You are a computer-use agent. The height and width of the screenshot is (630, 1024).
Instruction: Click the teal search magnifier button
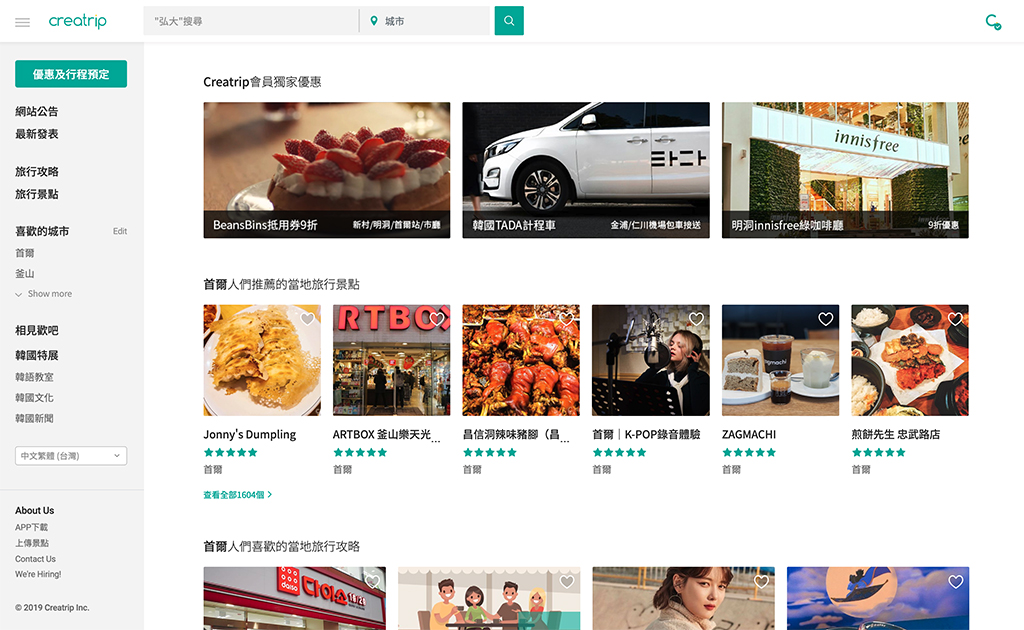[509, 21]
